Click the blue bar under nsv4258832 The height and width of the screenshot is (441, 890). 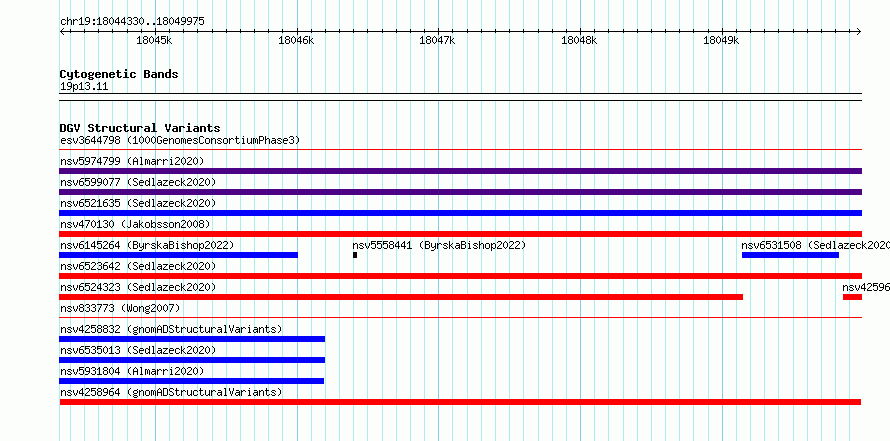pos(192,339)
